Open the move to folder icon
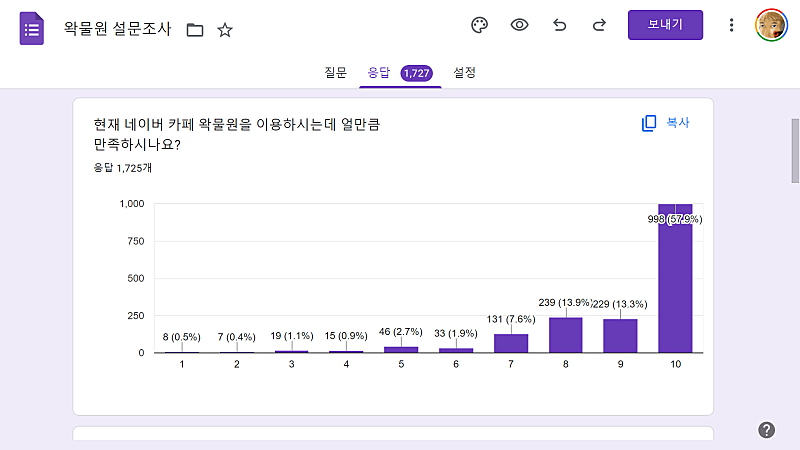 point(195,30)
